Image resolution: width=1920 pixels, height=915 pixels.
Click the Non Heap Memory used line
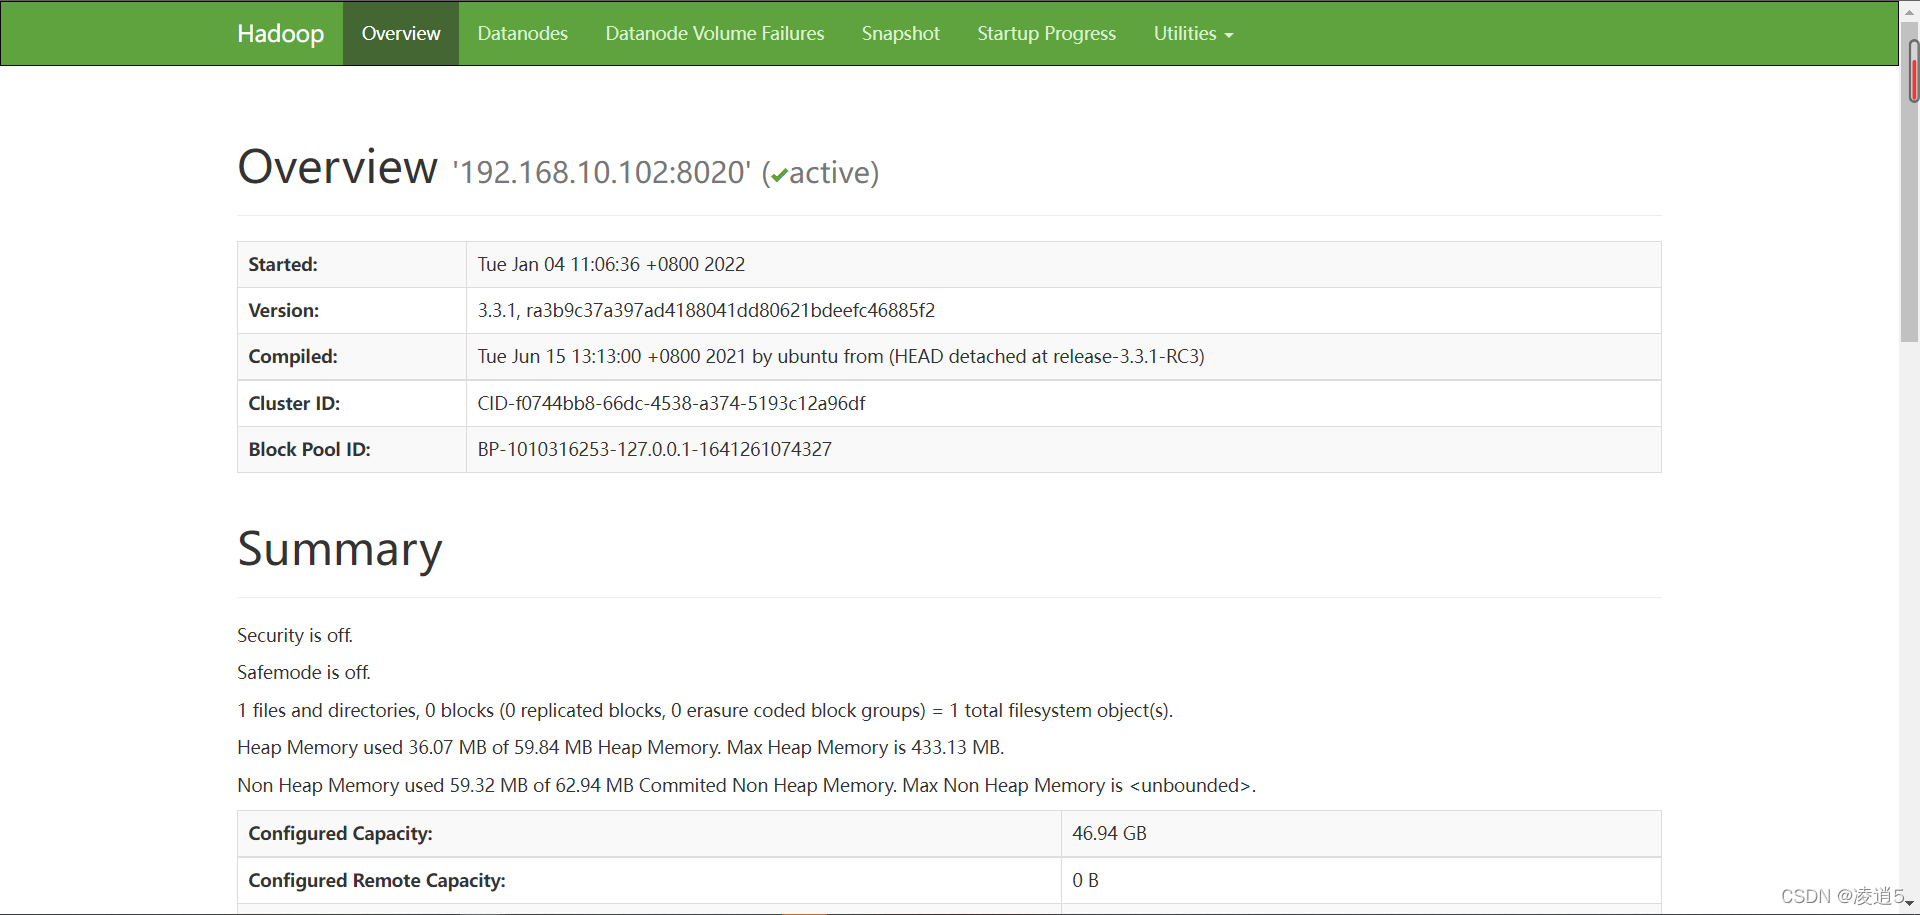[747, 785]
